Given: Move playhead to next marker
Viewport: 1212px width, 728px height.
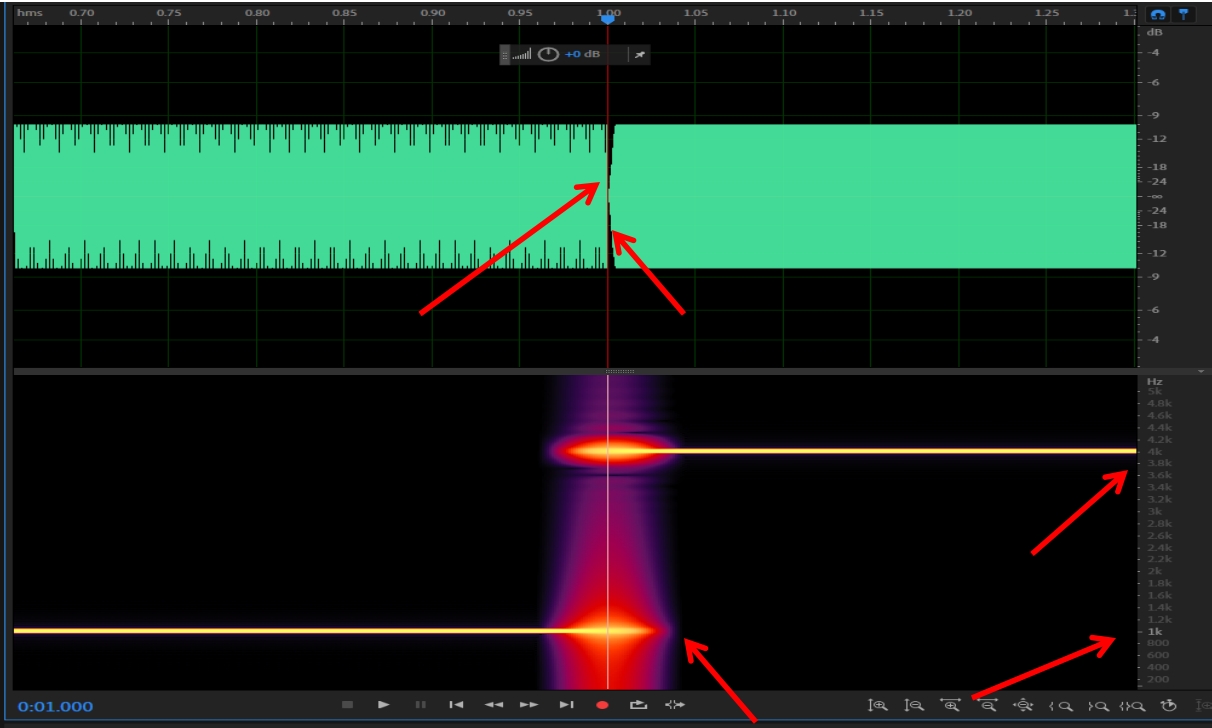Looking at the screenshot, I should click(566, 705).
